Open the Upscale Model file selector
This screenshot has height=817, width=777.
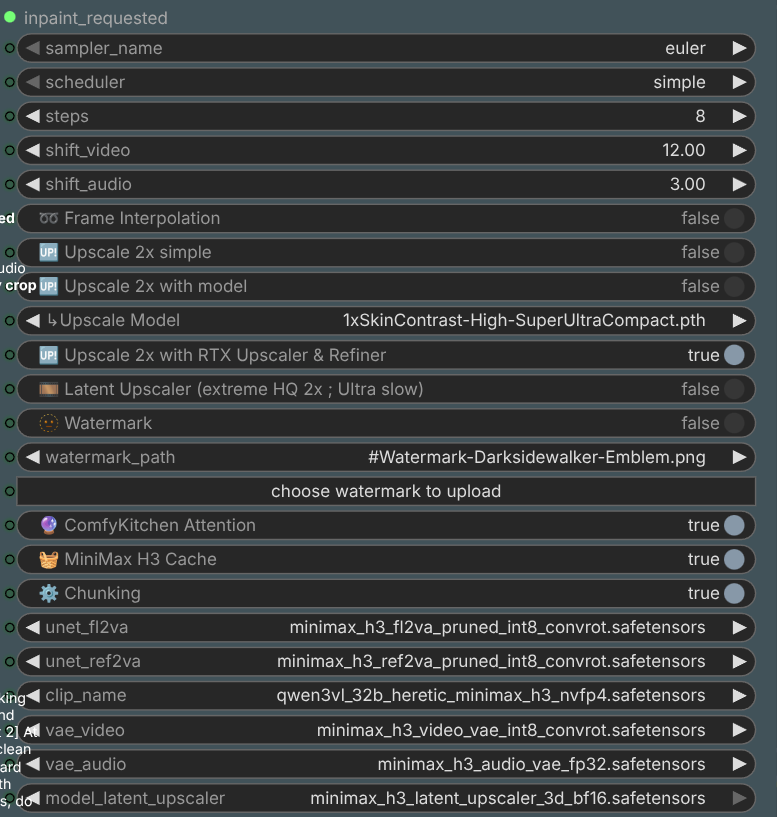coord(386,320)
